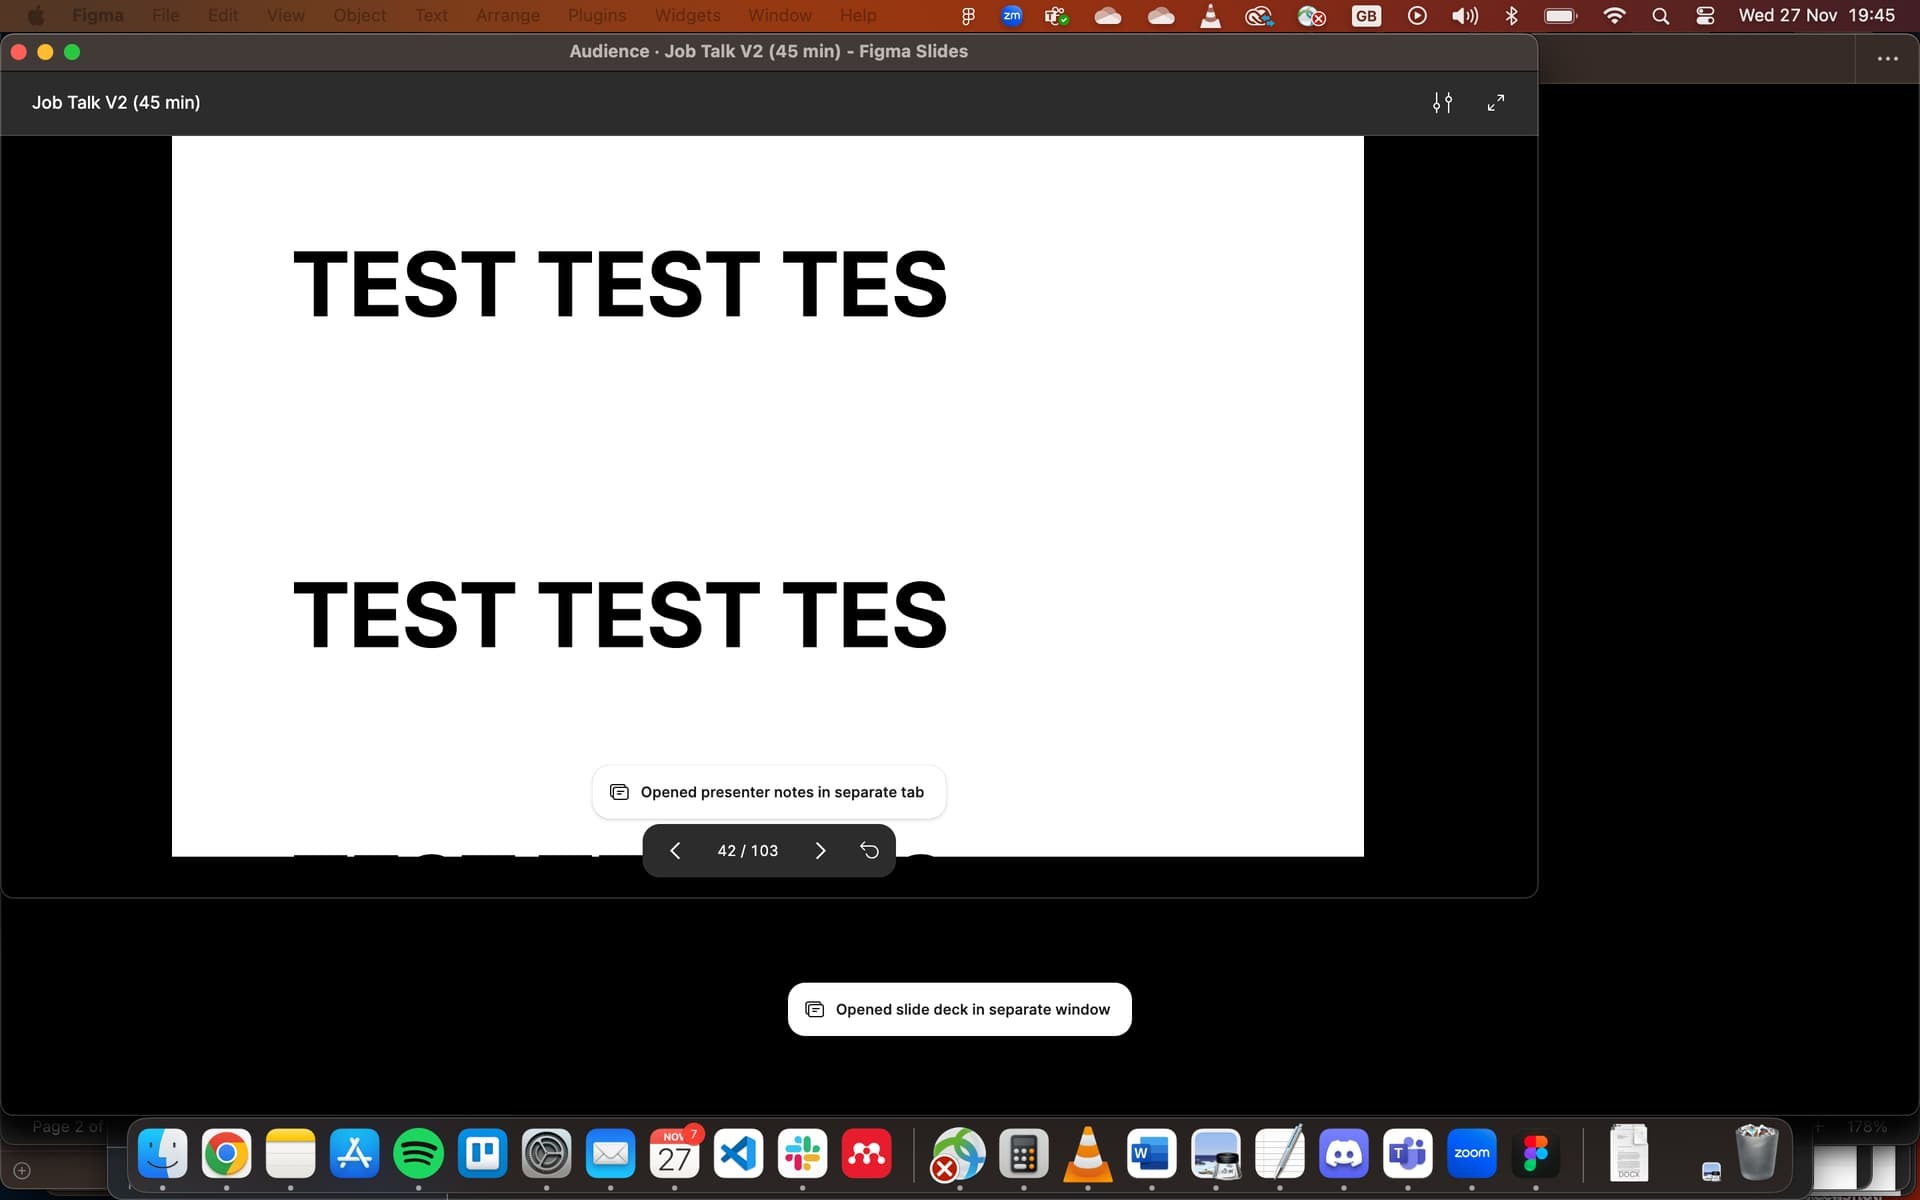Click the Now Playing icon in menu bar
This screenshot has width=1920, height=1200.
click(x=1417, y=16)
